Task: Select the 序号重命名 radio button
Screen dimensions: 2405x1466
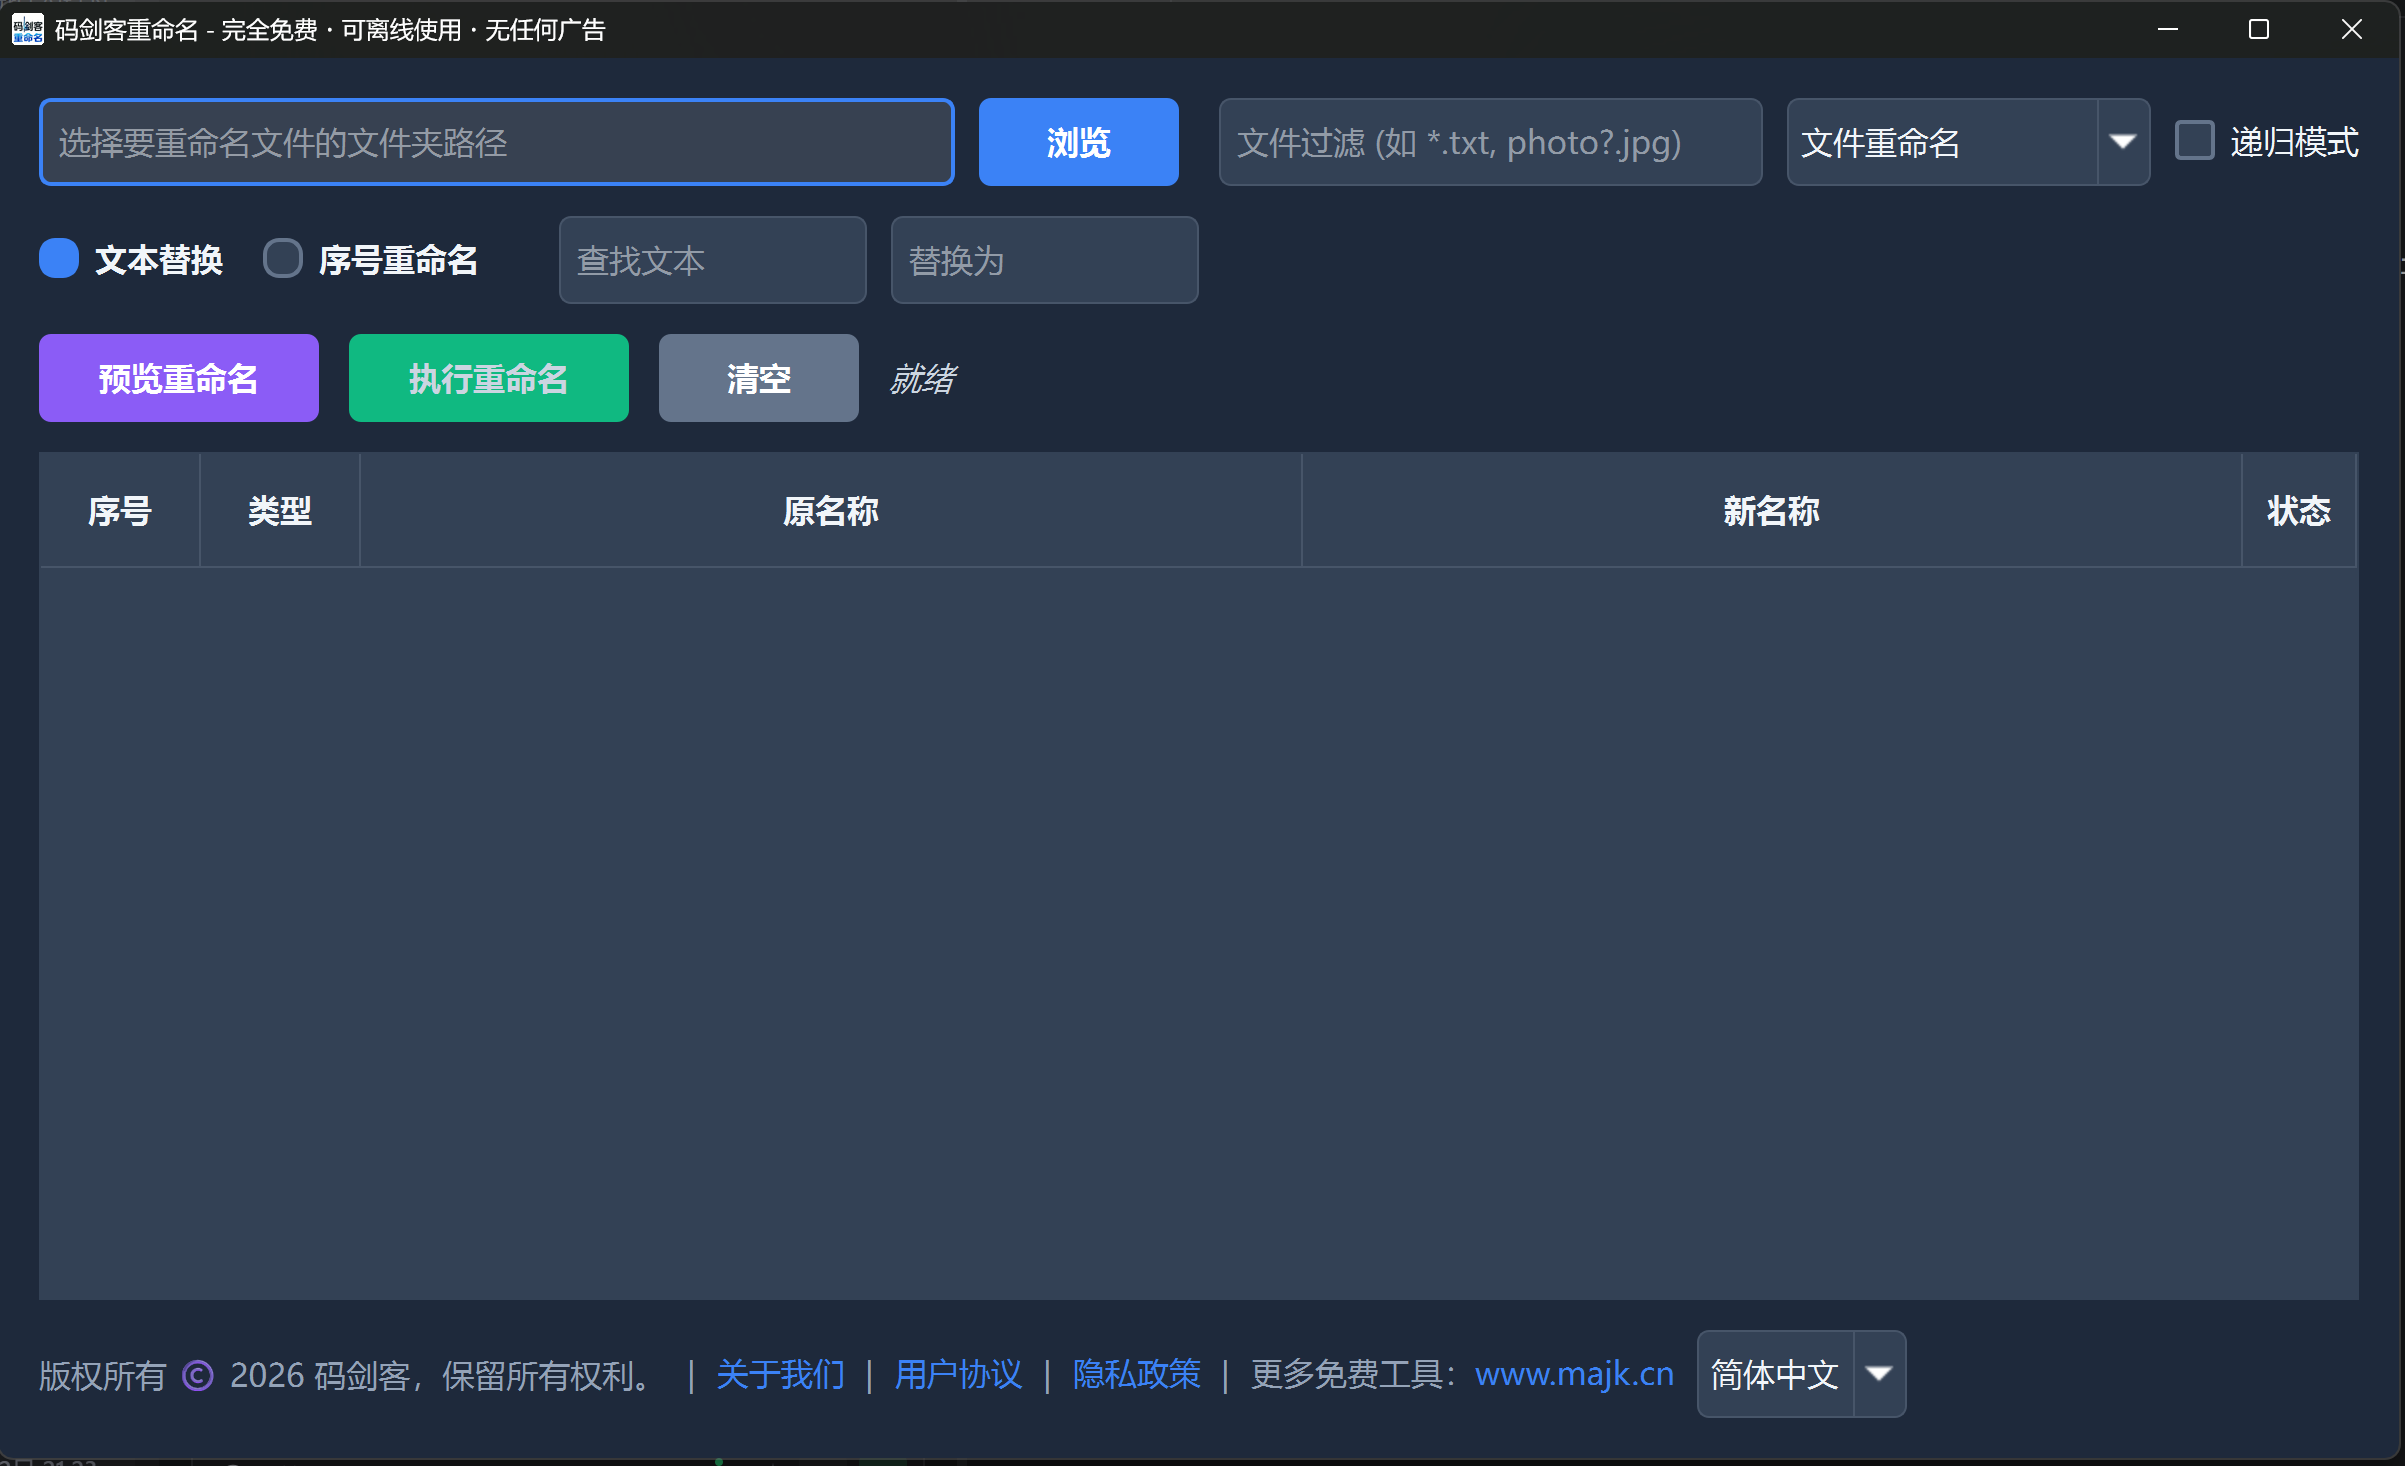Action: point(282,259)
